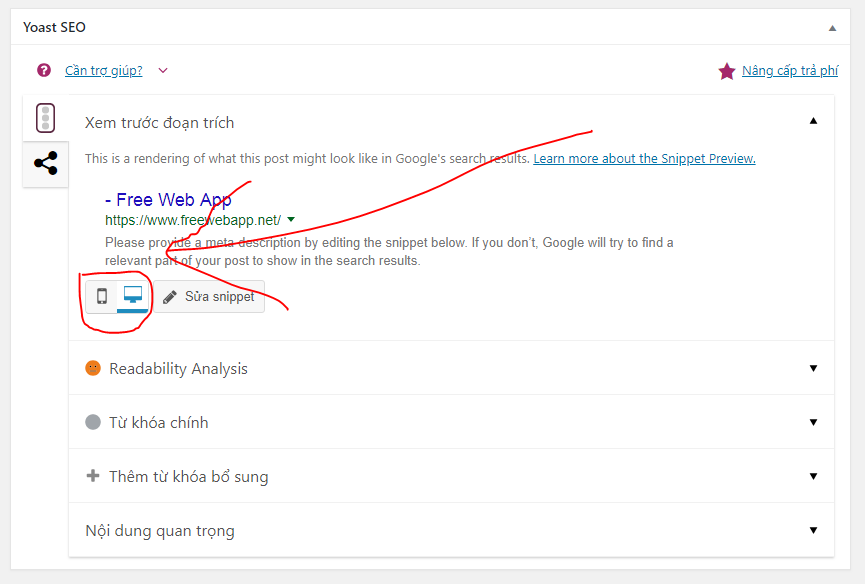
Task: Click the plus icon for Thêm từ khóa bổ sung
Action: pos(93,476)
